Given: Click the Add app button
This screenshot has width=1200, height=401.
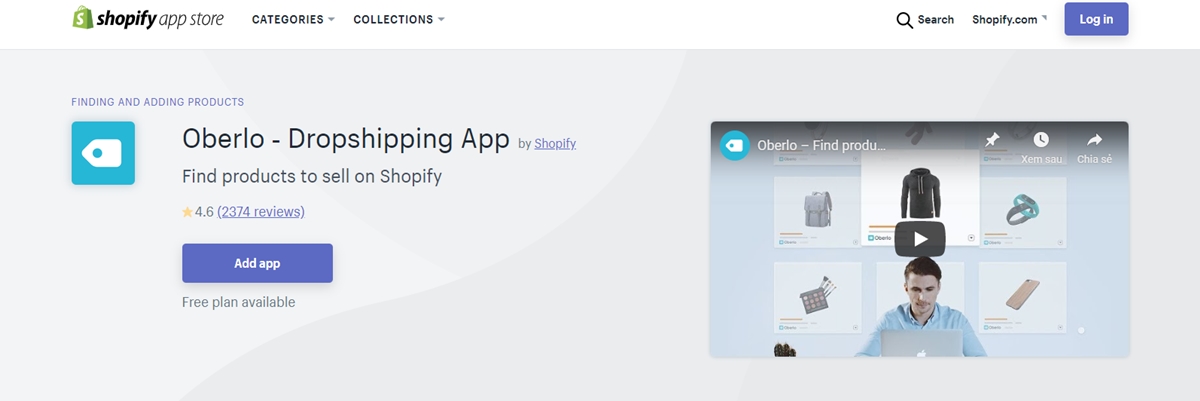Looking at the screenshot, I should 257,263.
